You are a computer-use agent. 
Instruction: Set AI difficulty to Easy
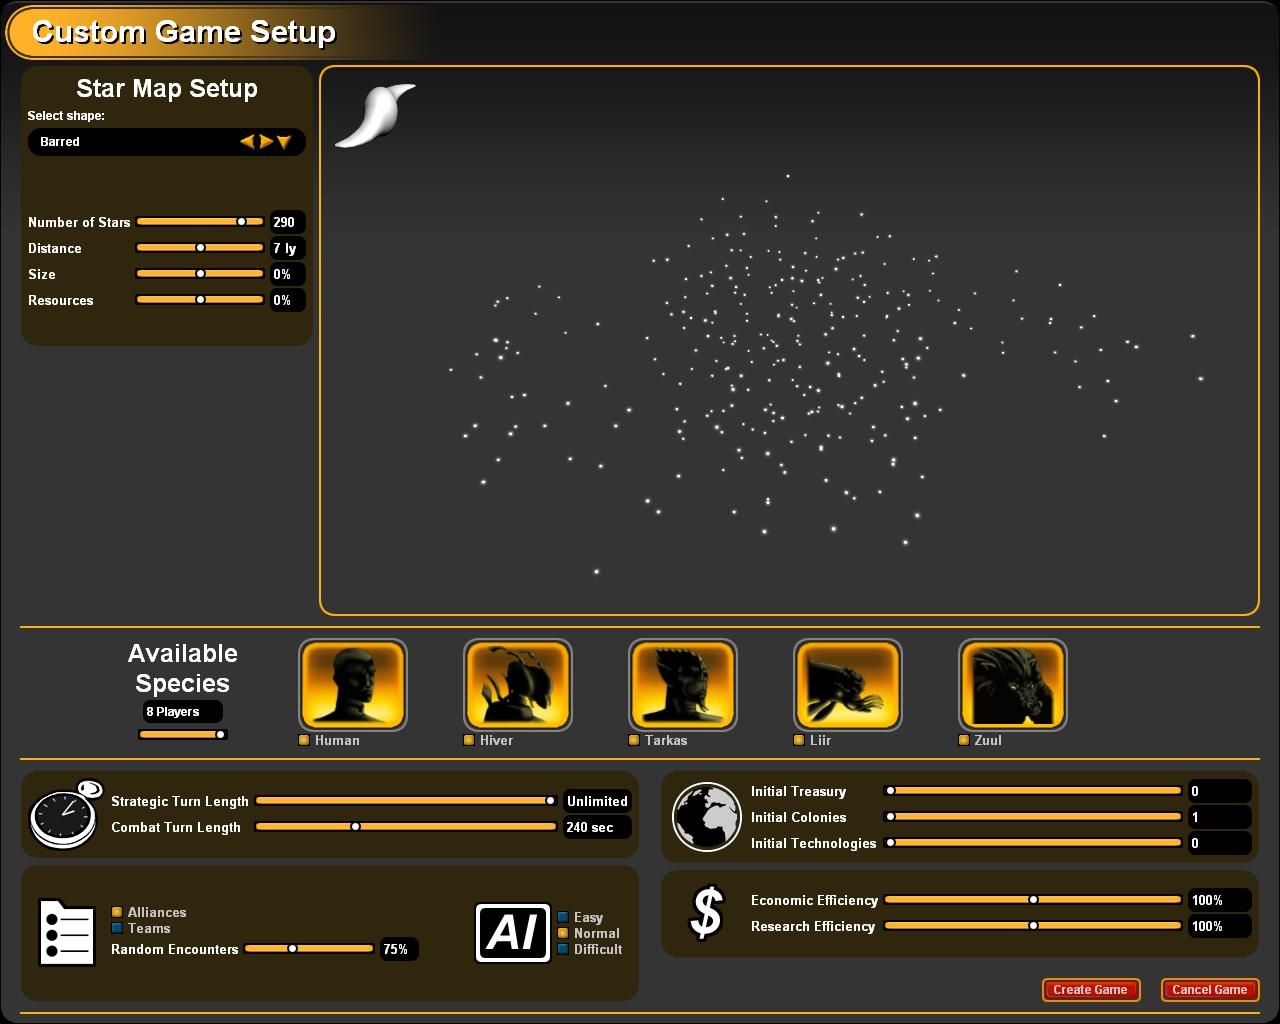click(x=563, y=917)
